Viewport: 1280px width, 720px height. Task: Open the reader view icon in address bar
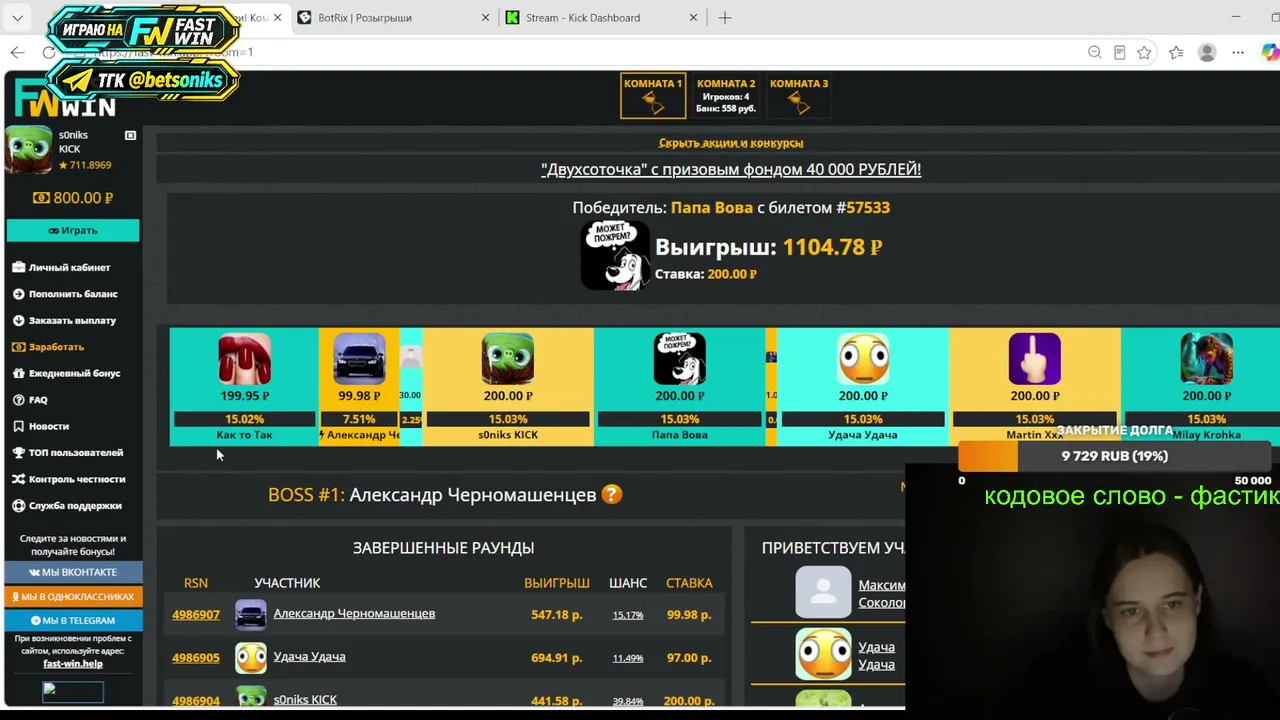(x=1120, y=52)
